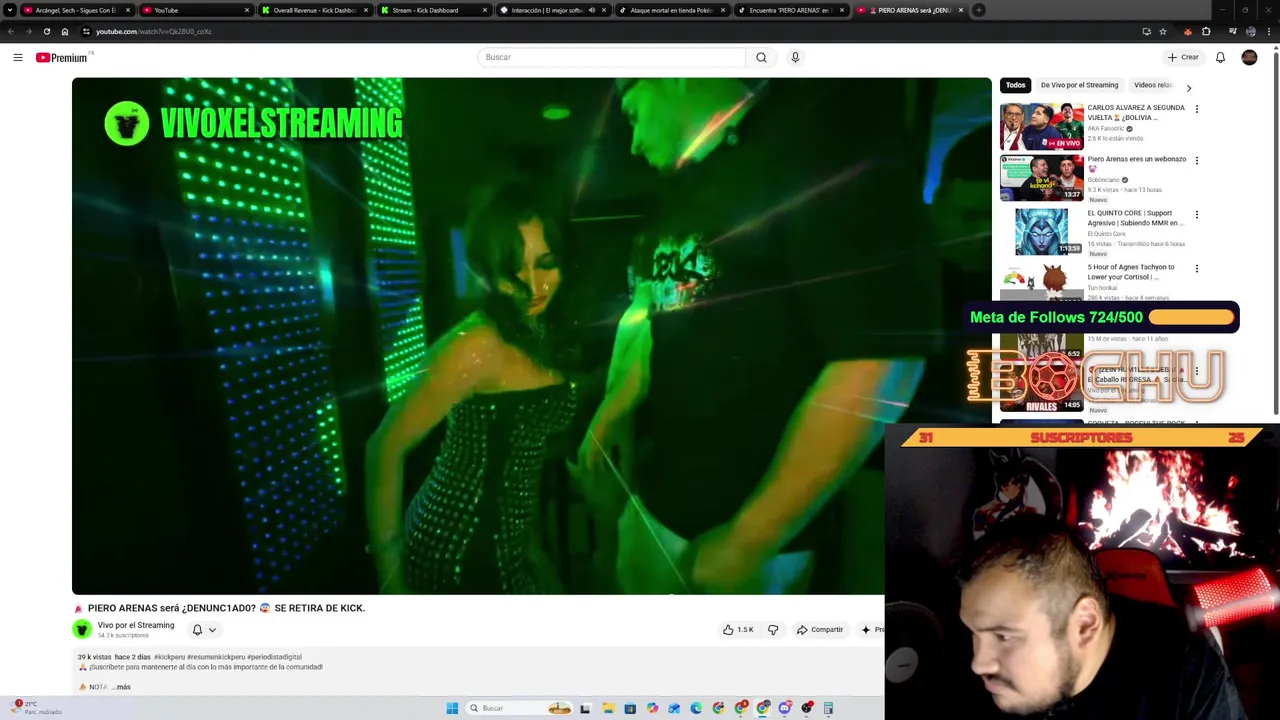
Task: Click the main video player
Action: point(531,336)
